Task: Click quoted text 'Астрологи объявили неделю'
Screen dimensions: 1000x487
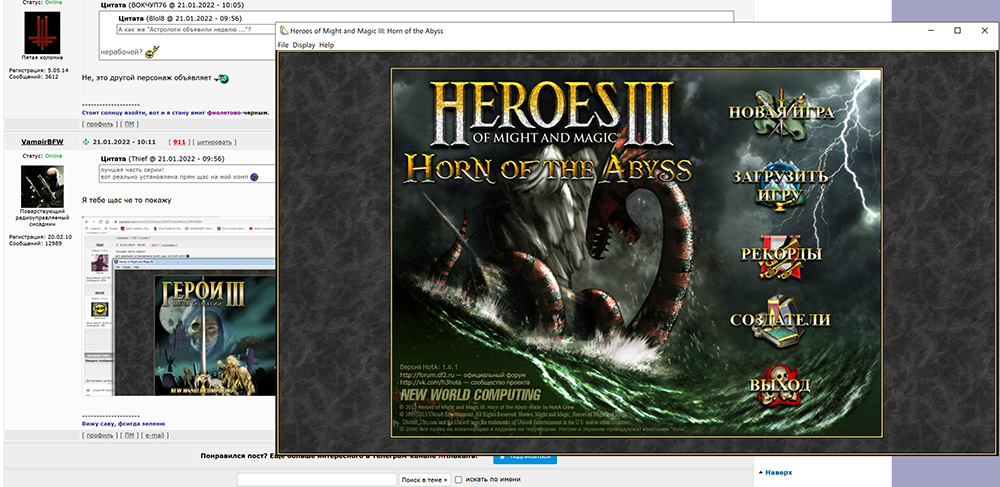Action: pos(186,29)
